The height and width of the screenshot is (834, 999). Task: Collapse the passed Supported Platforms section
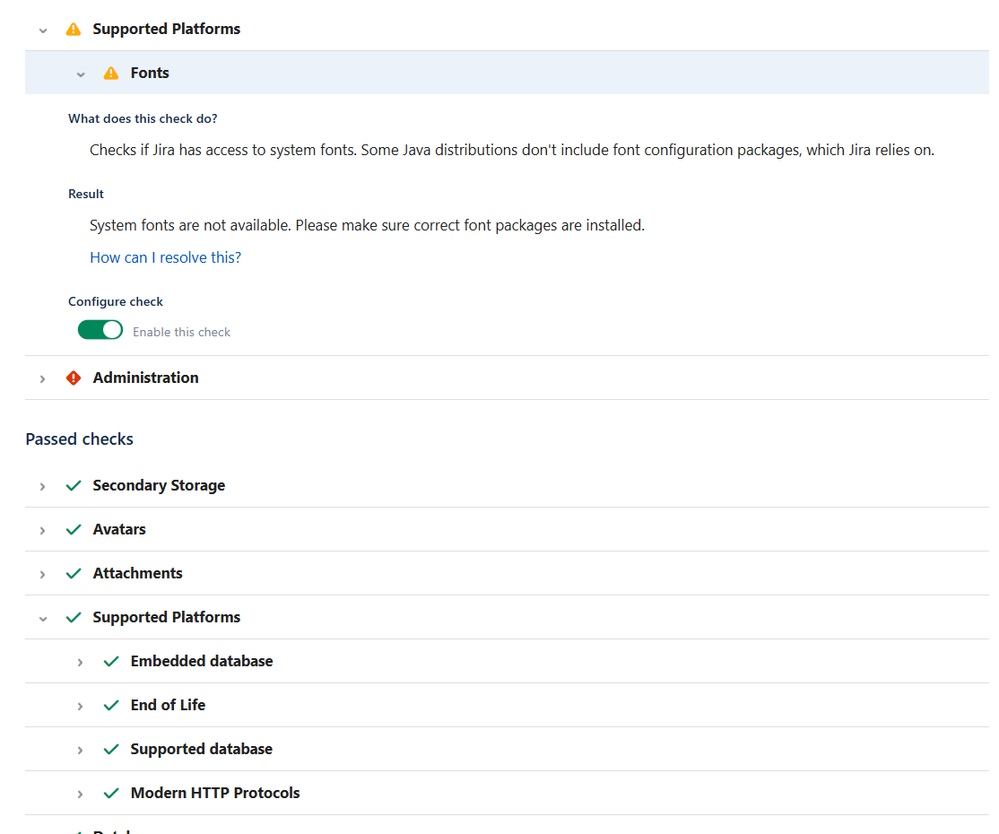(x=43, y=618)
